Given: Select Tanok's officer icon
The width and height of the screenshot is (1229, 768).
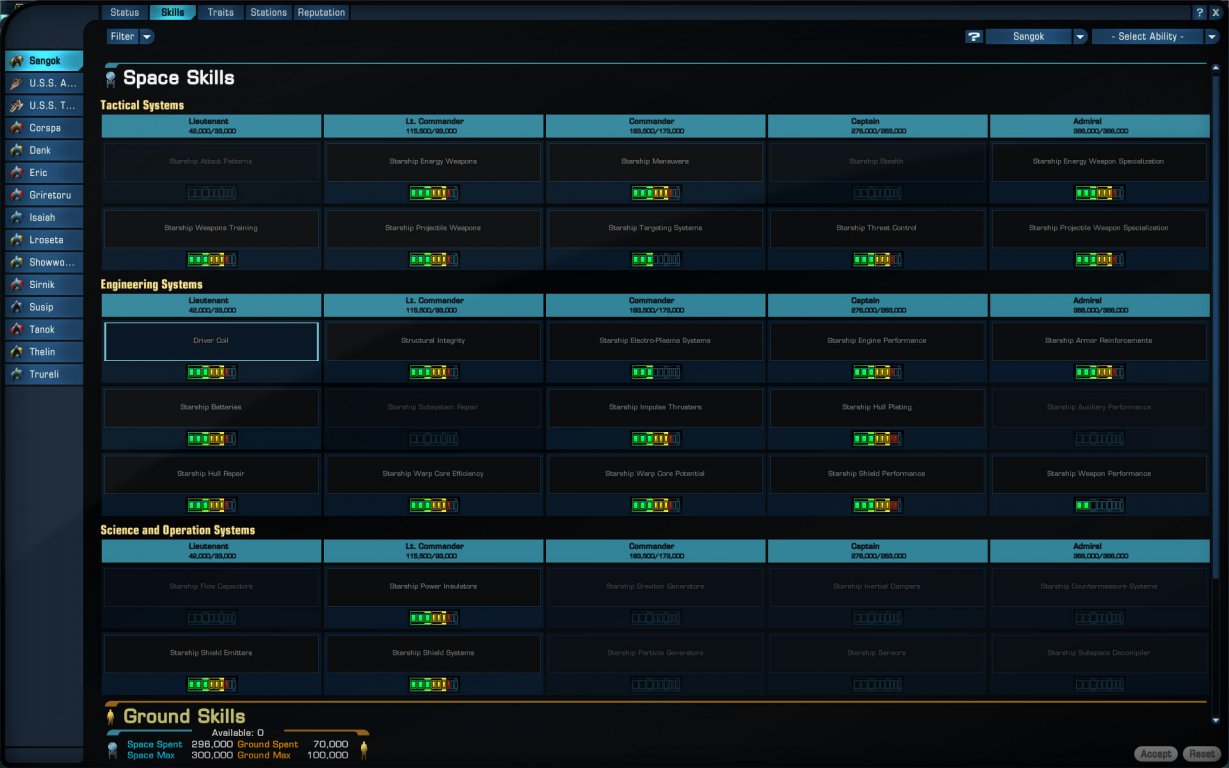Looking at the screenshot, I should click(17, 329).
